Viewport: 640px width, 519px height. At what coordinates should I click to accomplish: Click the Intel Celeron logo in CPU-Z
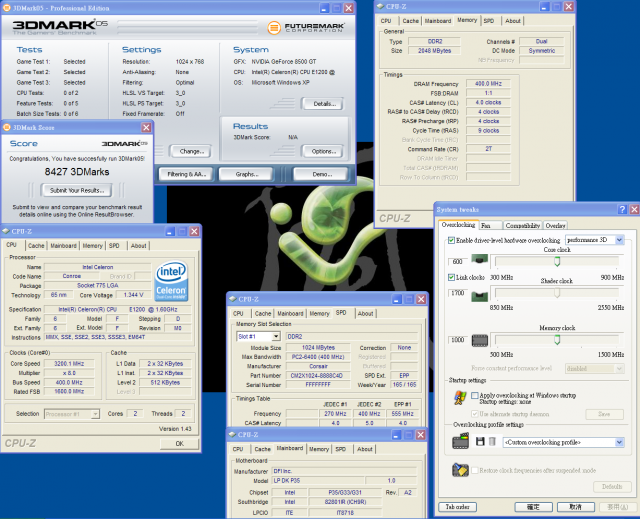pyautogui.click(x=171, y=281)
